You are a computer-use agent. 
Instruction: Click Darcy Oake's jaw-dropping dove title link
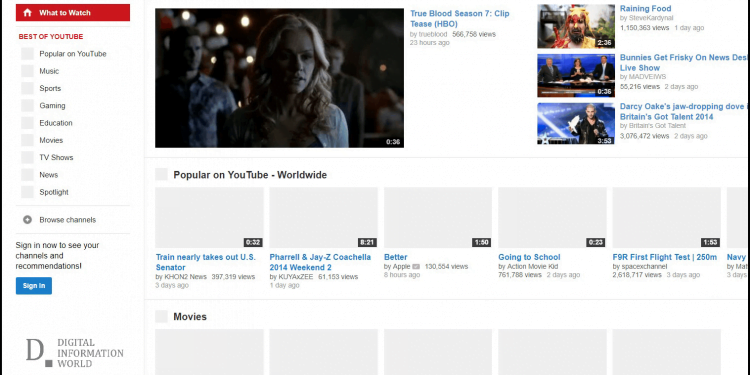pyautogui.click(x=684, y=111)
